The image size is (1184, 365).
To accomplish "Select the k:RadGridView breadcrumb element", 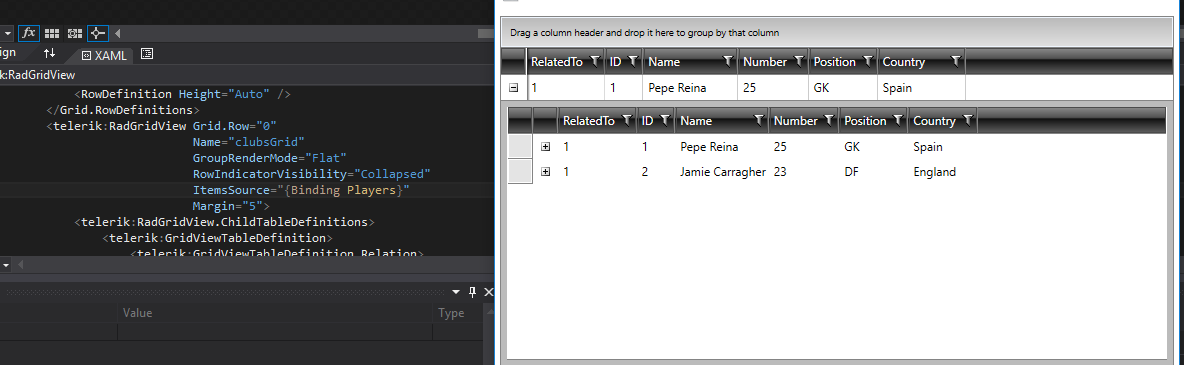I will (x=37, y=75).
